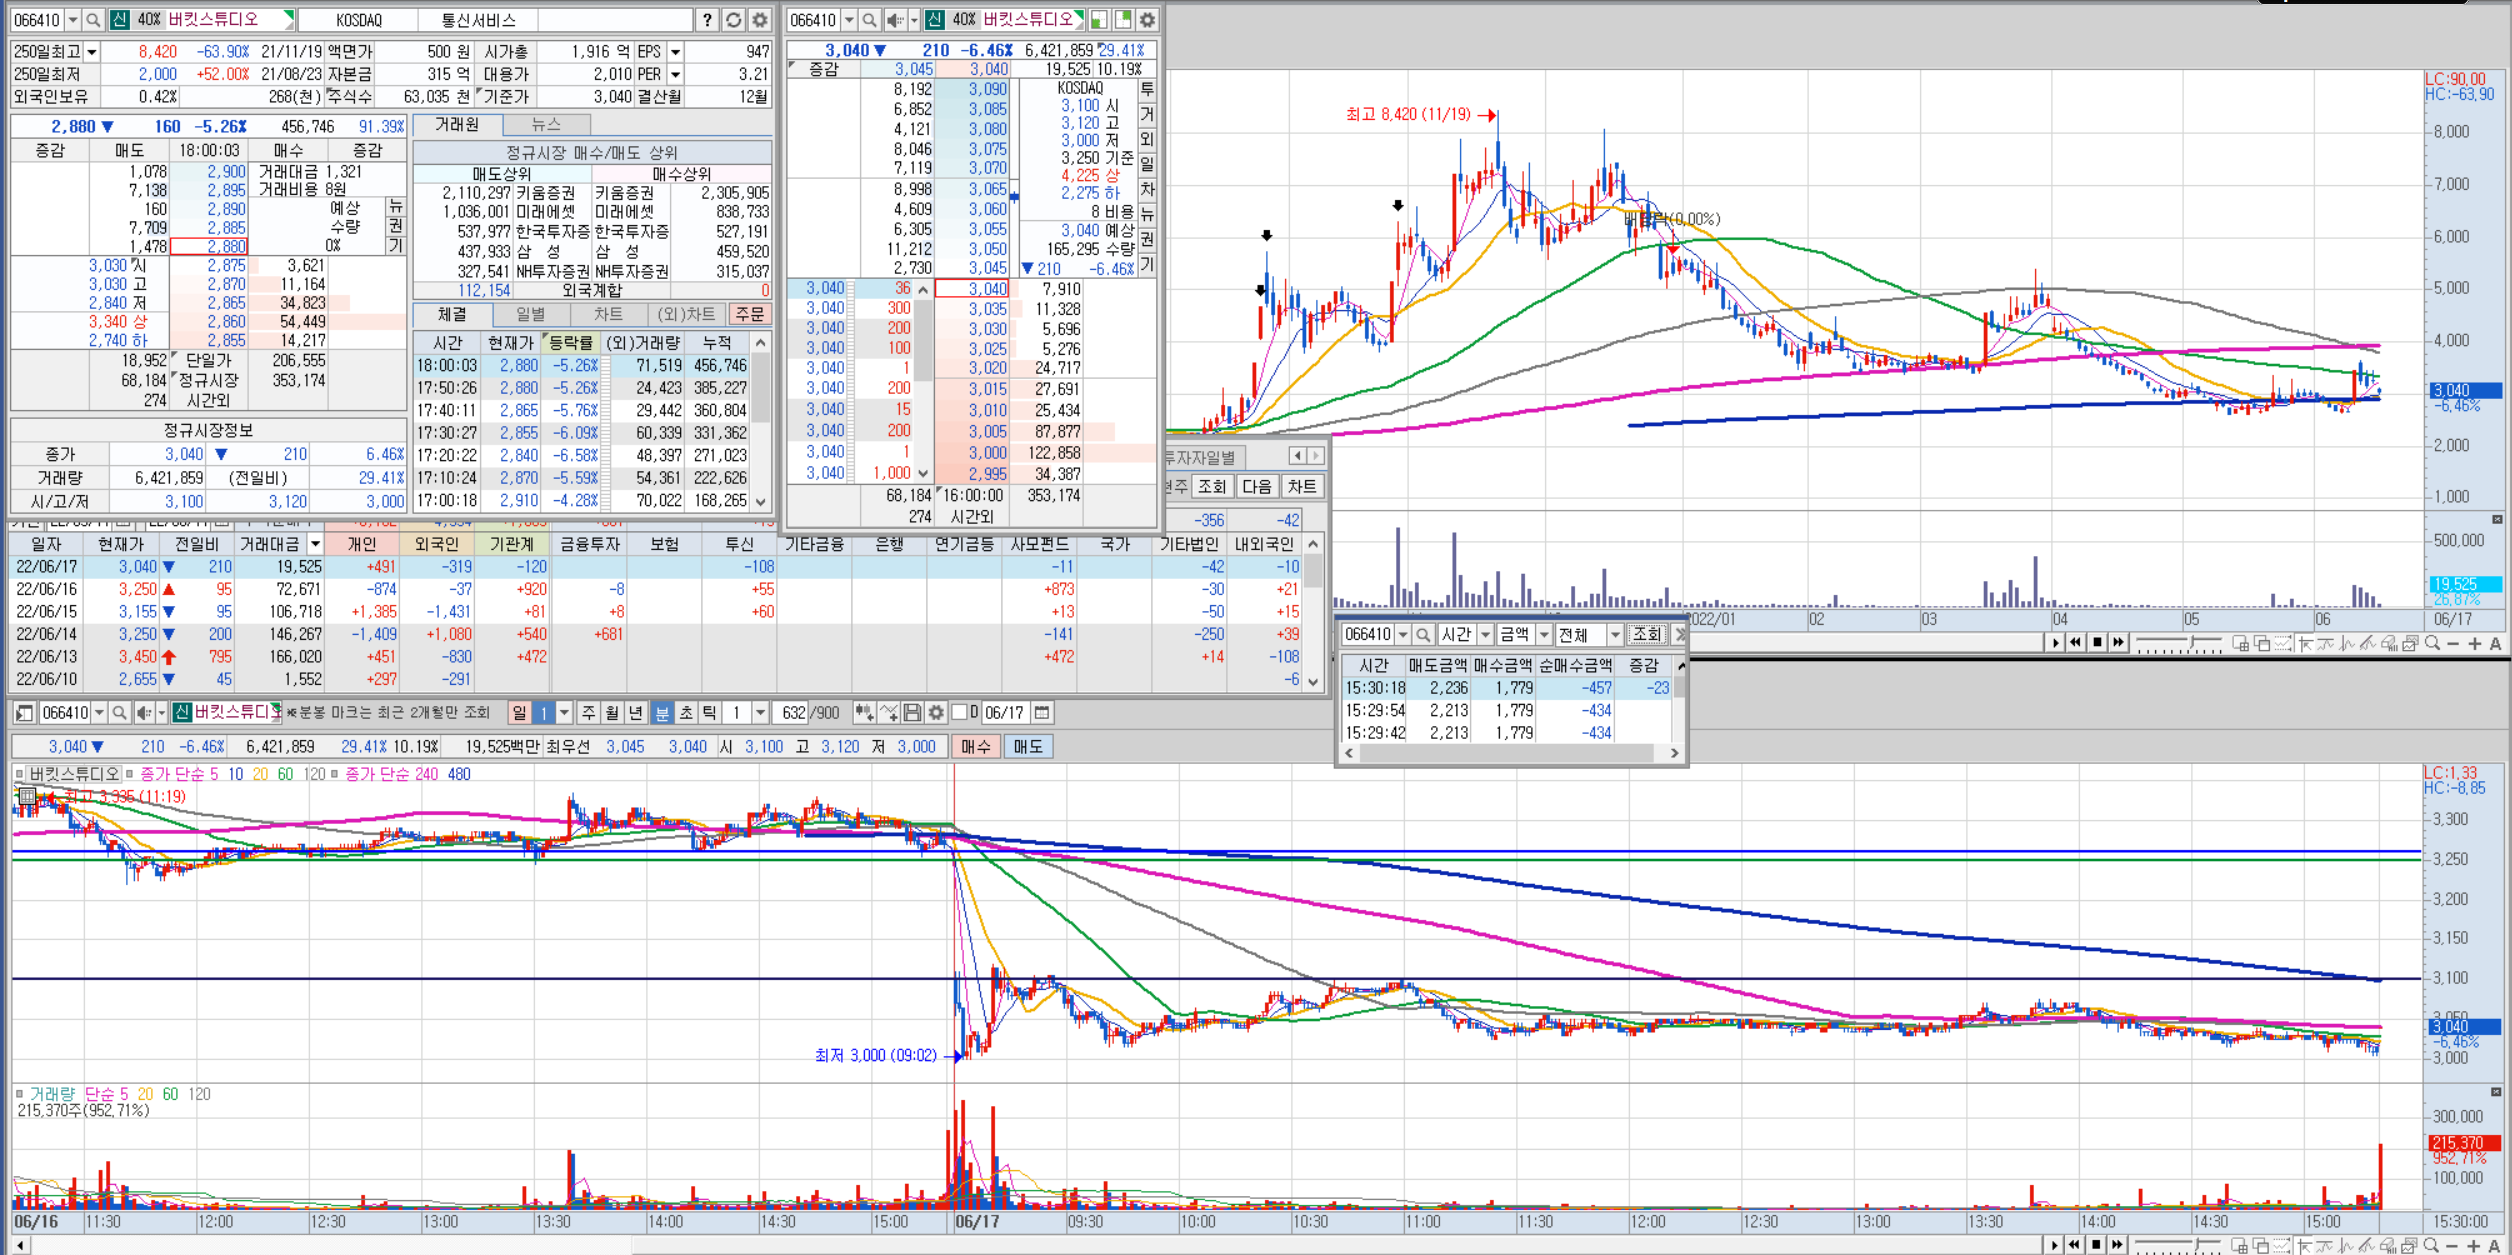Toggle the 'D' checkbox in bottom chart toolbar
The width and height of the screenshot is (2512, 1255).
pyautogui.click(x=960, y=712)
